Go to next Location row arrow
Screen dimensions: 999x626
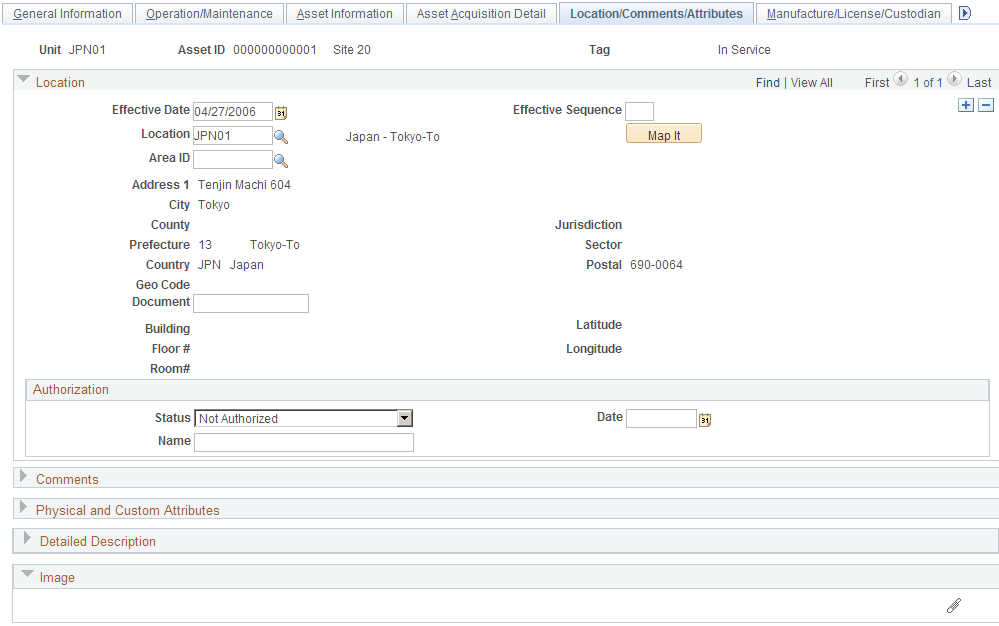coord(954,80)
